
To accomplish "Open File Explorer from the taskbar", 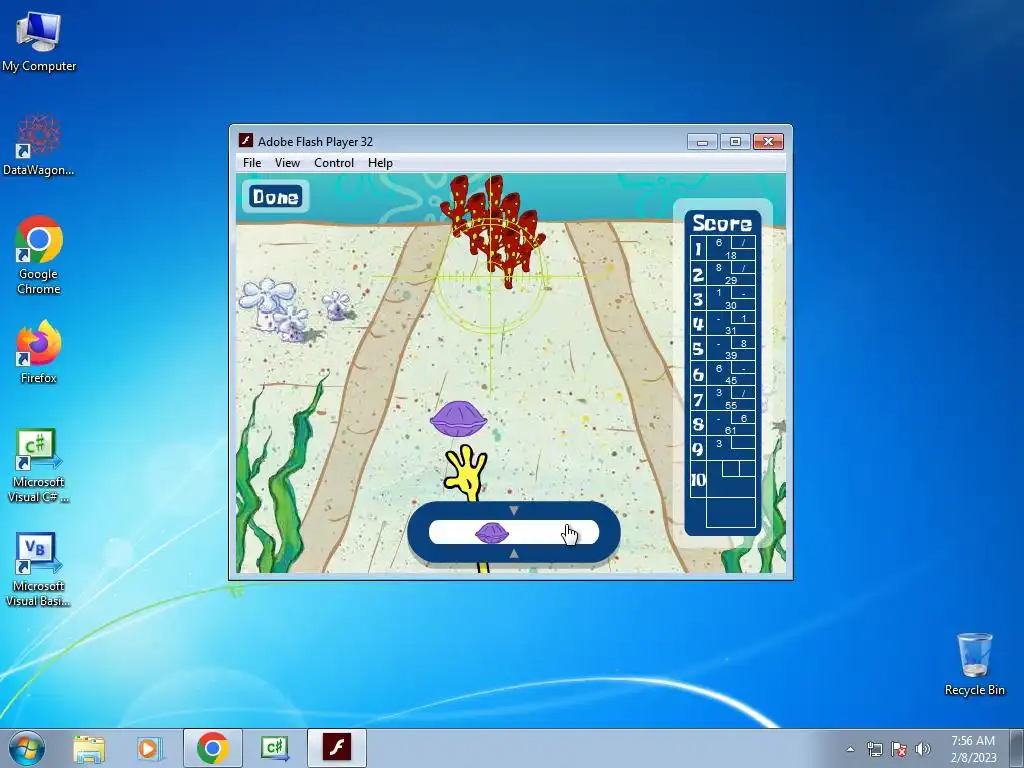I will point(89,748).
